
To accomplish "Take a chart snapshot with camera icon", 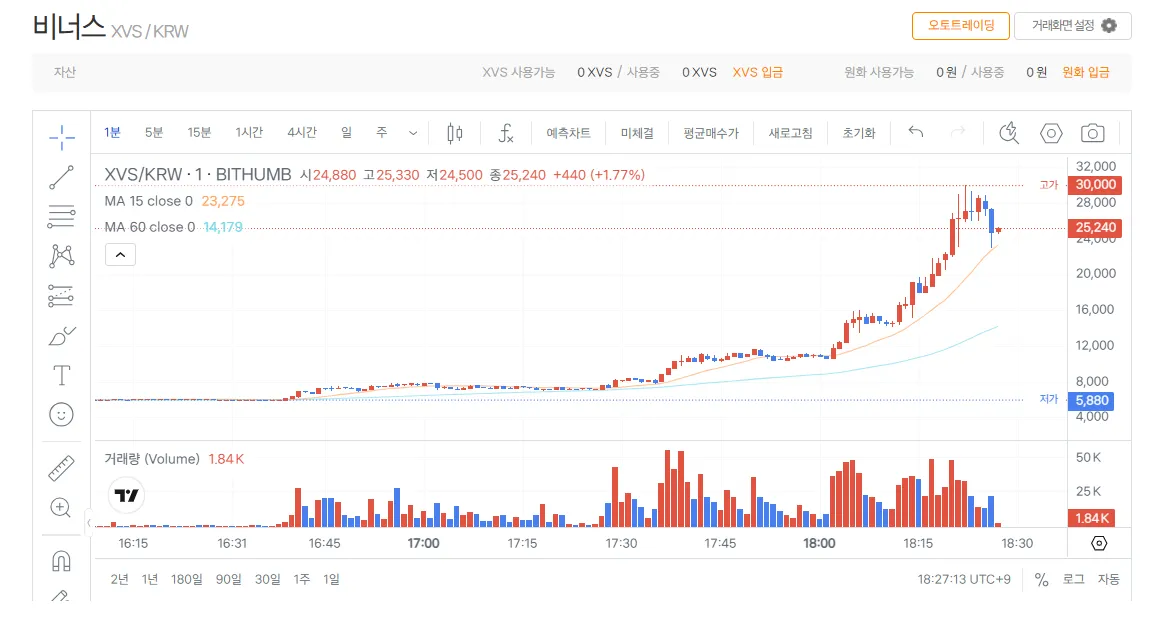I will (1092, 133).
